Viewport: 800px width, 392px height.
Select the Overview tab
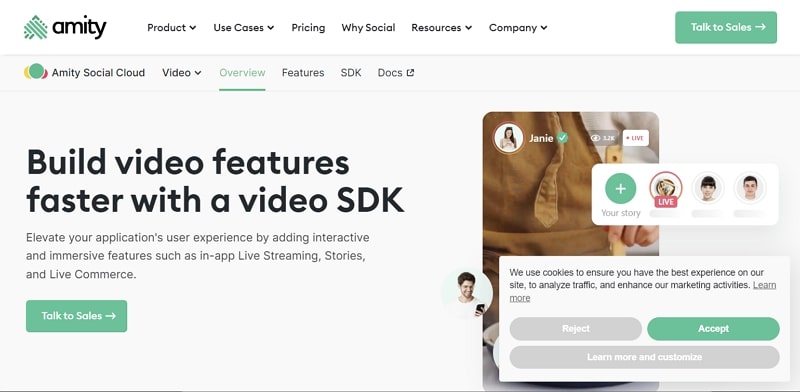pyautogui.click(x=242, y=72)
